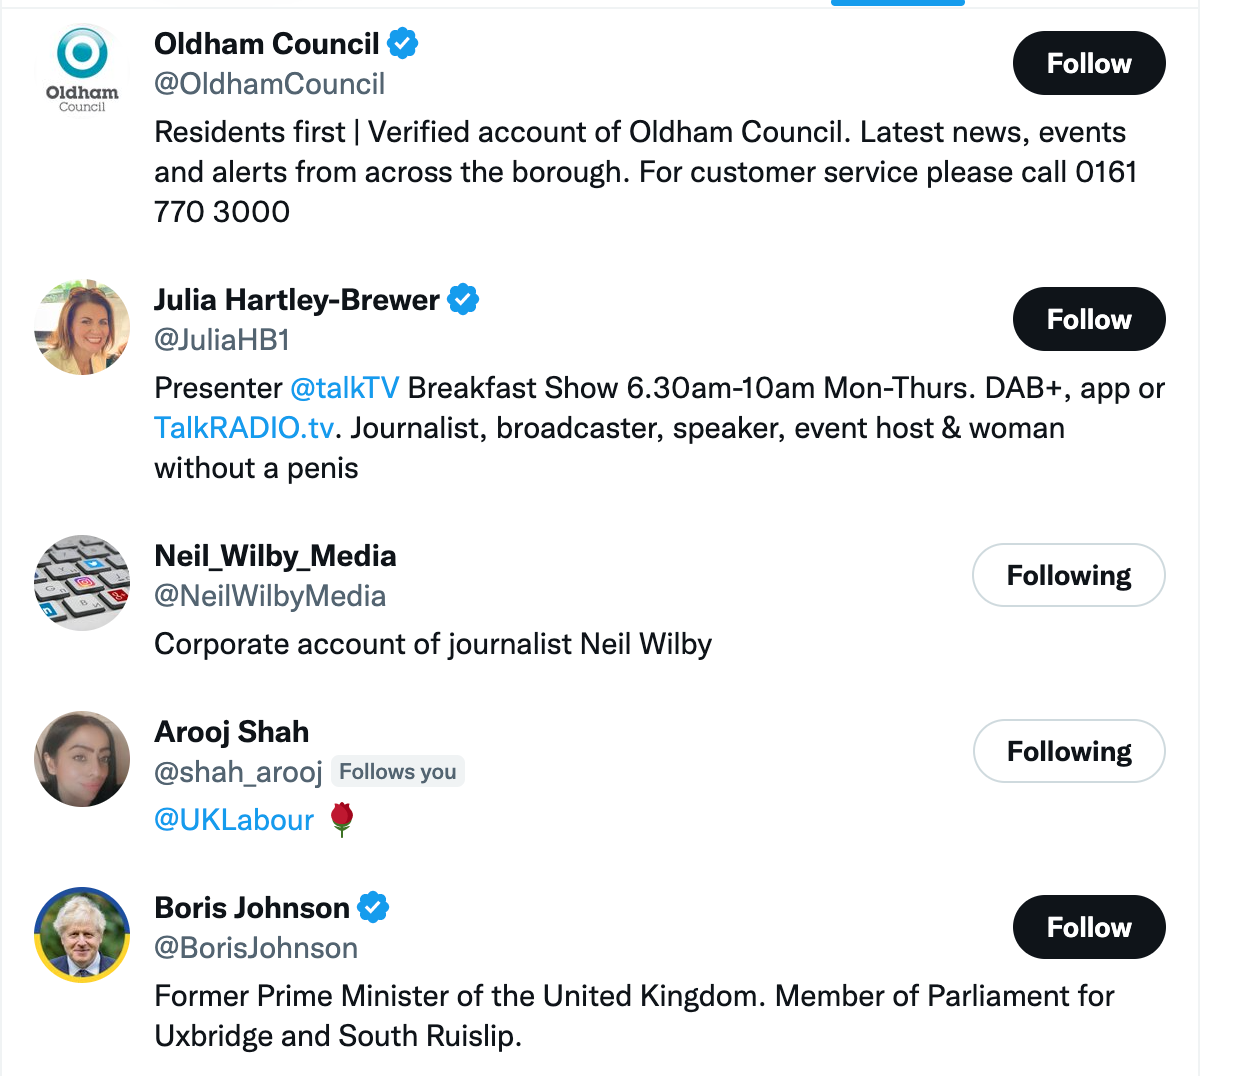The height and width of the screenshot is (1076, 1238).
Task: Click Julia Hartley-Brewer's profile photo
Action: (82, 327)
